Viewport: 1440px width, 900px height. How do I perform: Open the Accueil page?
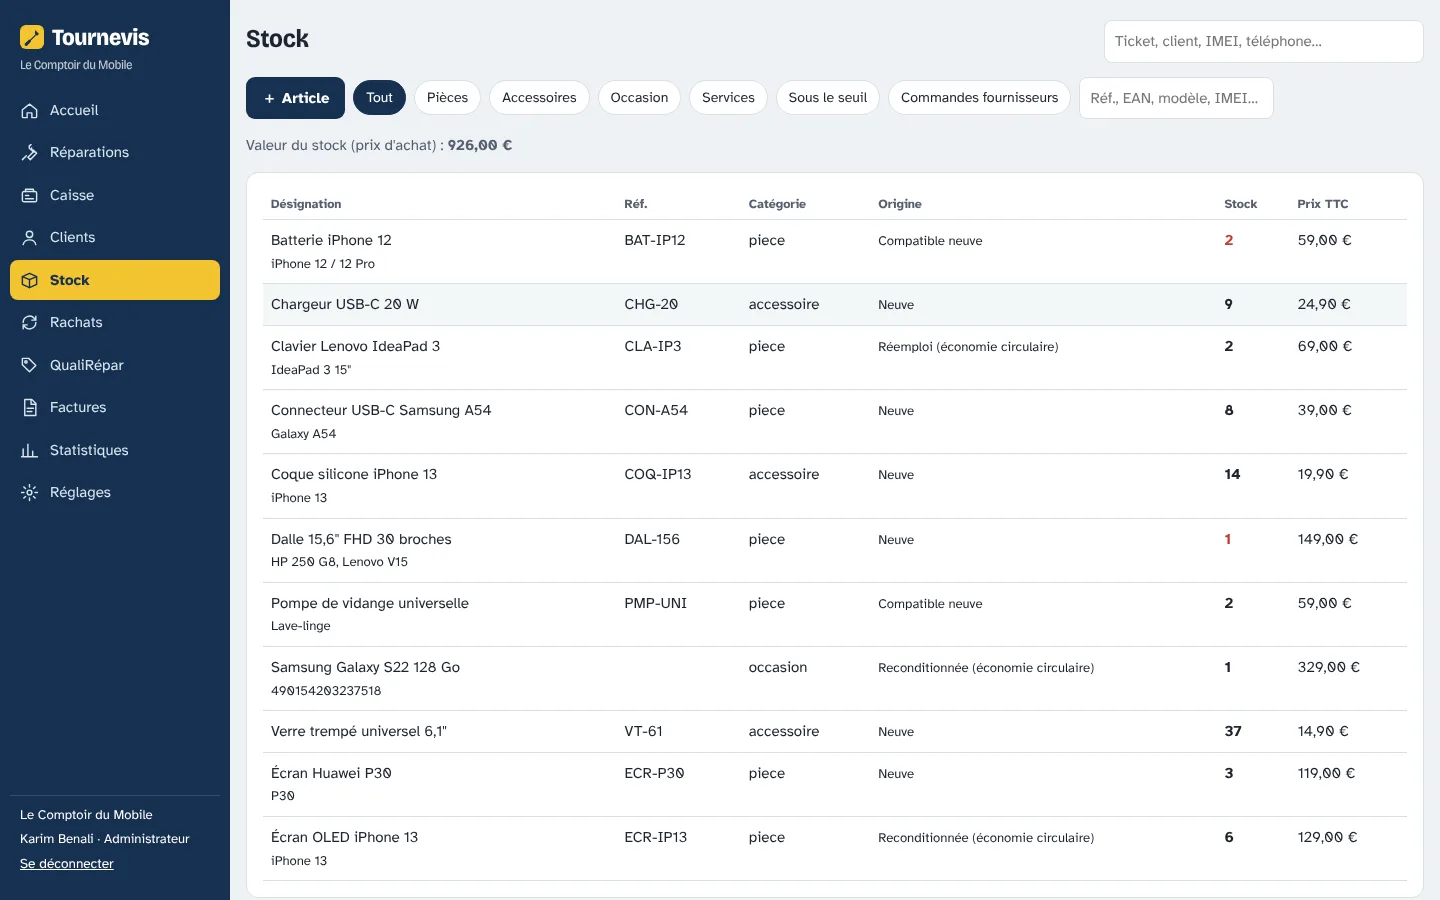pyautogui.click(x=115, y=111)
